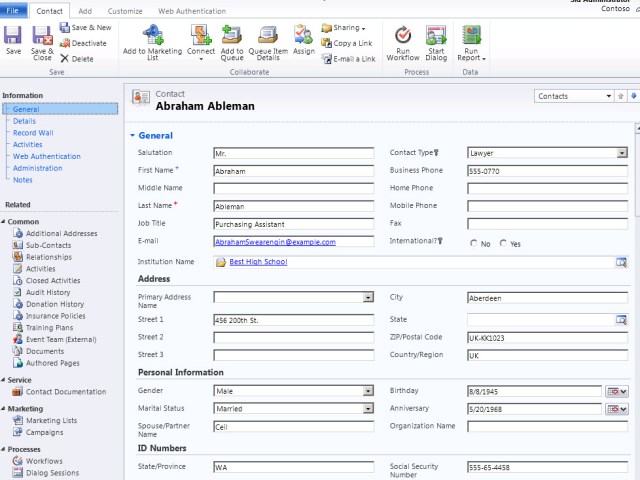
Task: Open the Marital Status dropdown
Action: [x=368, y=408]
